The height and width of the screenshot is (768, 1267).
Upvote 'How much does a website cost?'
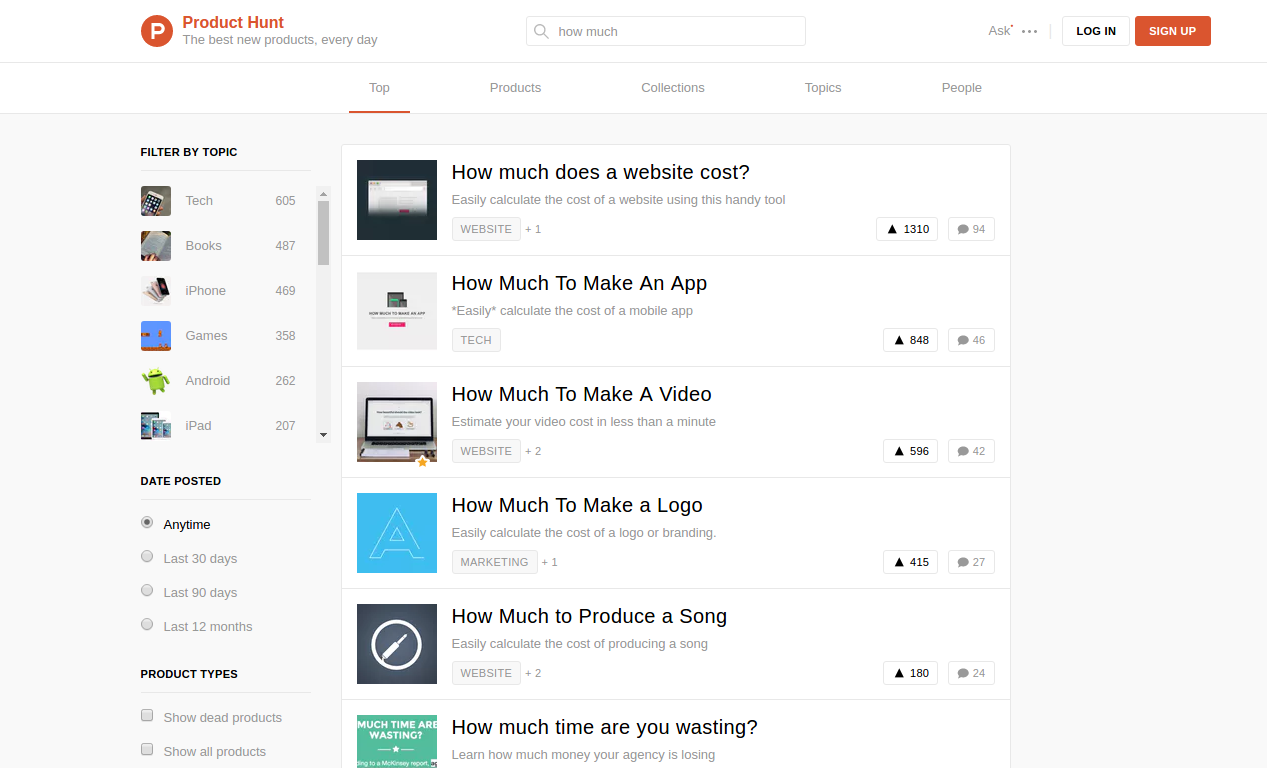pos(907,229)
